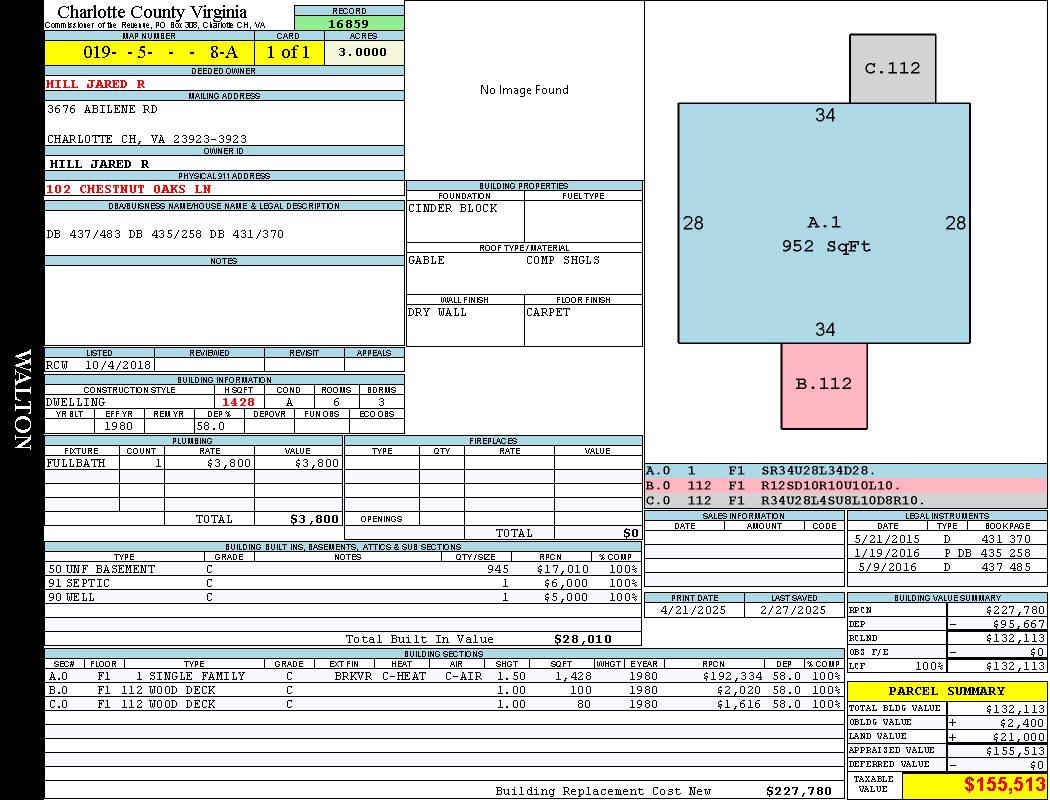Click the PARCEL SUMMARY yellow header
Screen dimensions: 1050x800
[x=947, y=691]
